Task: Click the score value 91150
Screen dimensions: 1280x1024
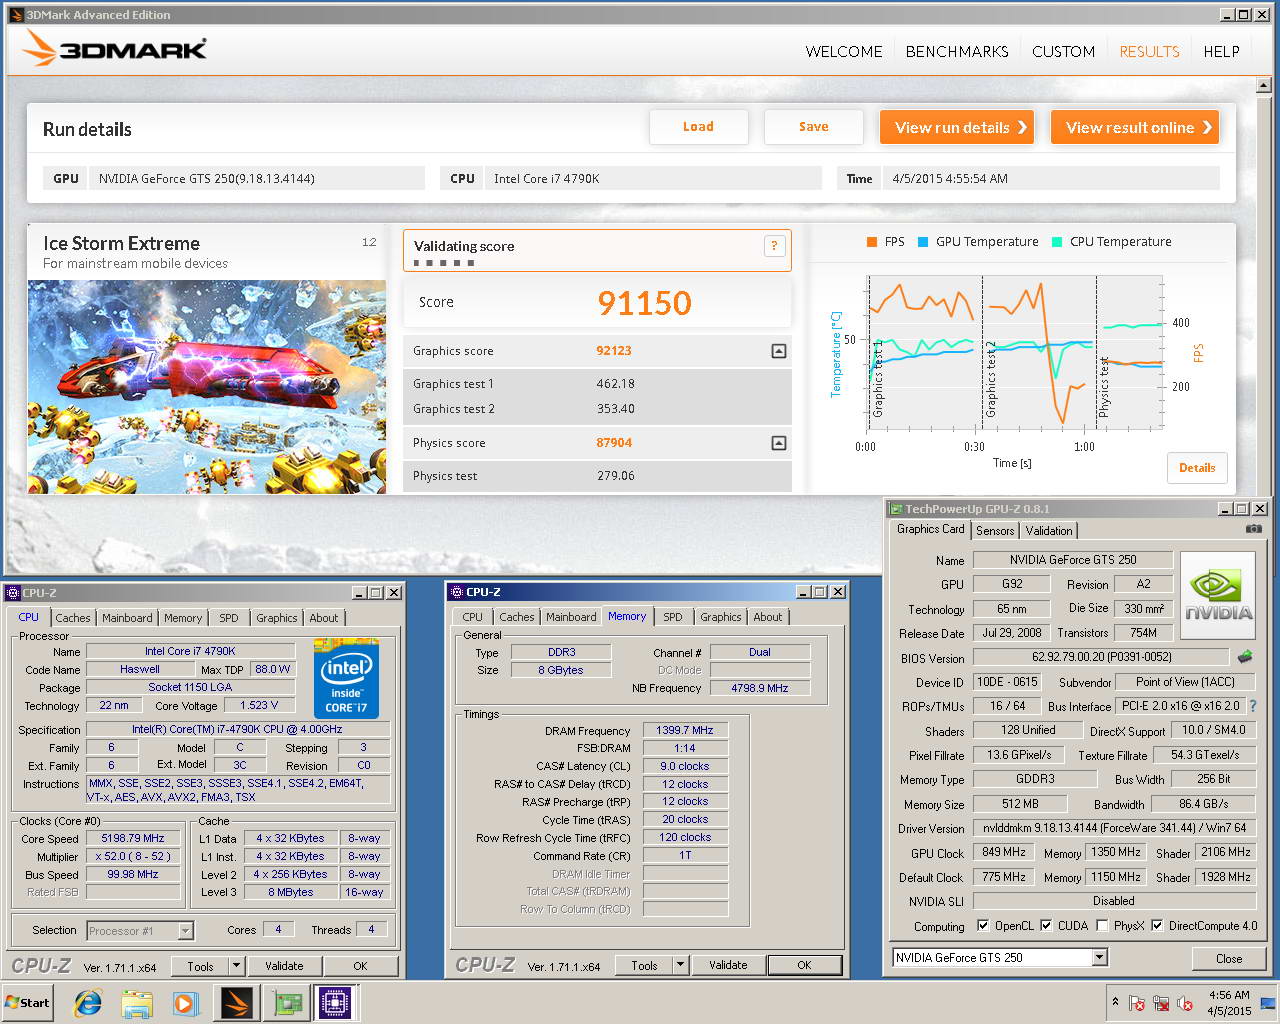Action: (645, 303)
